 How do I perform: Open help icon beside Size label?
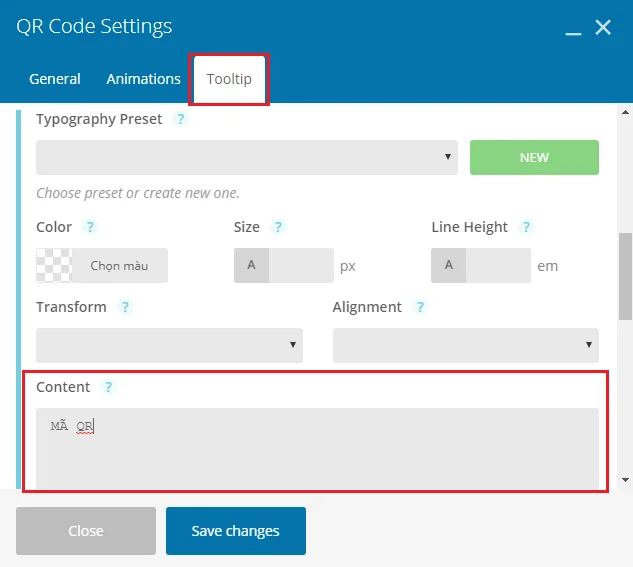tap(278, 227)
